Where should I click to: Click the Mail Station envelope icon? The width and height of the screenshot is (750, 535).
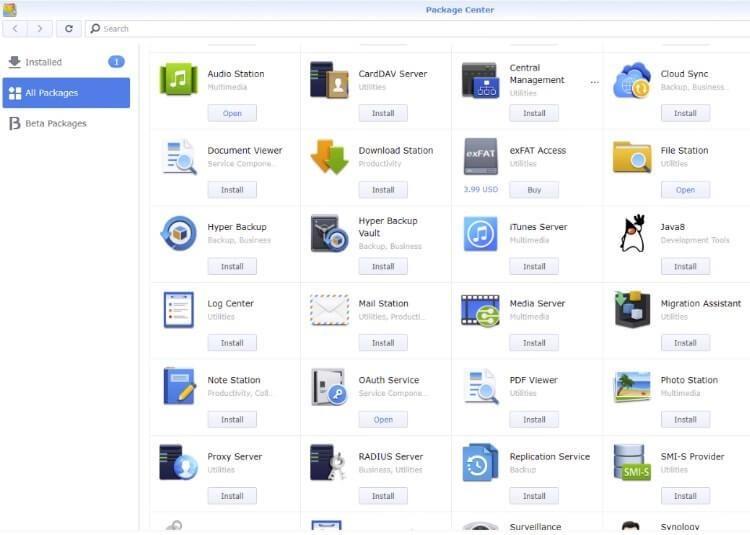(x=329, y=310)
